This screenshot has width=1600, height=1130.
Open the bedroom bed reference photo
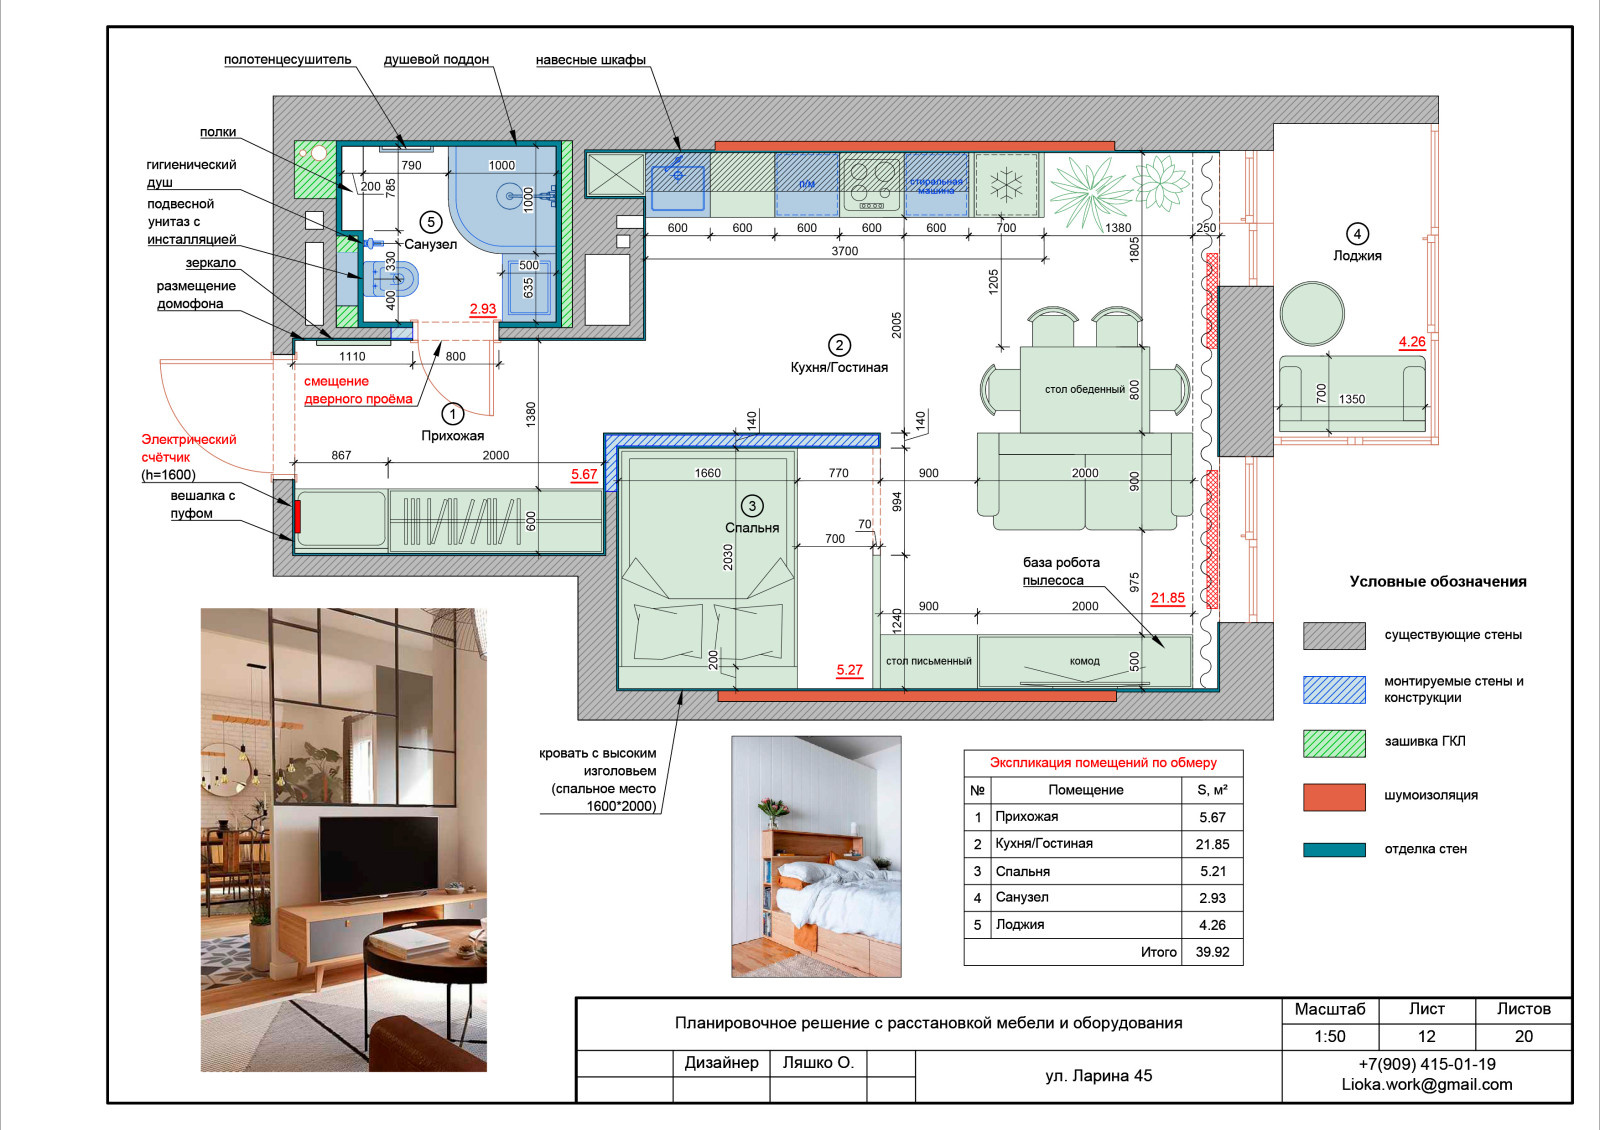(816, 857)
